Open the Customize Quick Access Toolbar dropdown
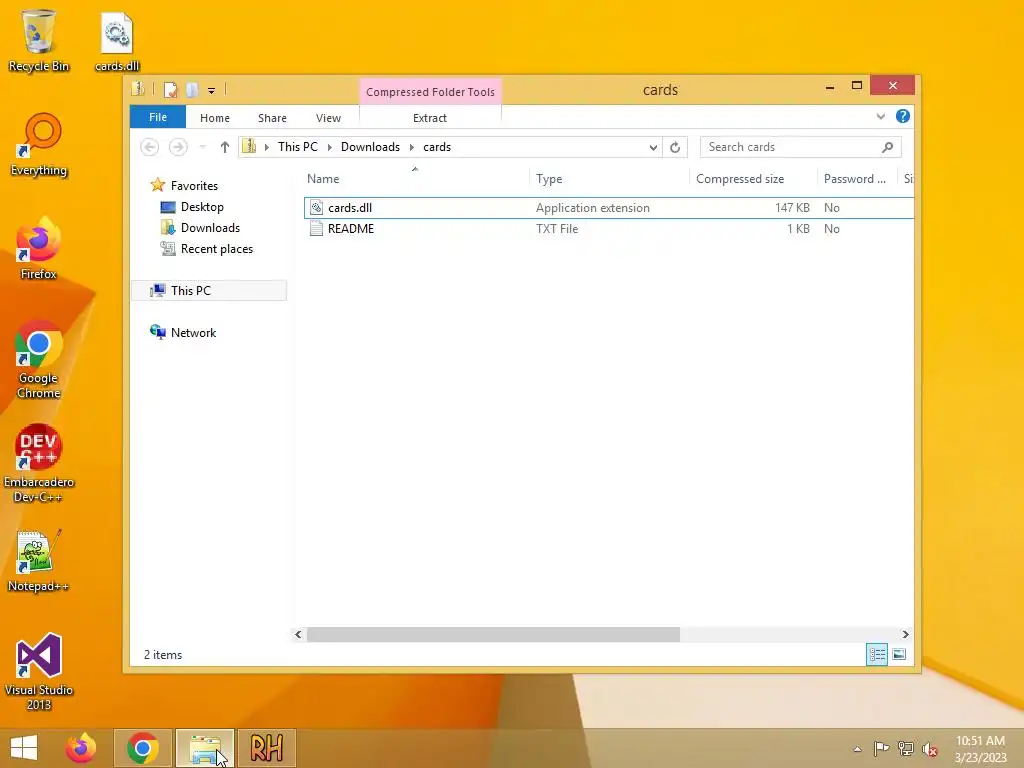1024x768 pixels. coord(212,91)
